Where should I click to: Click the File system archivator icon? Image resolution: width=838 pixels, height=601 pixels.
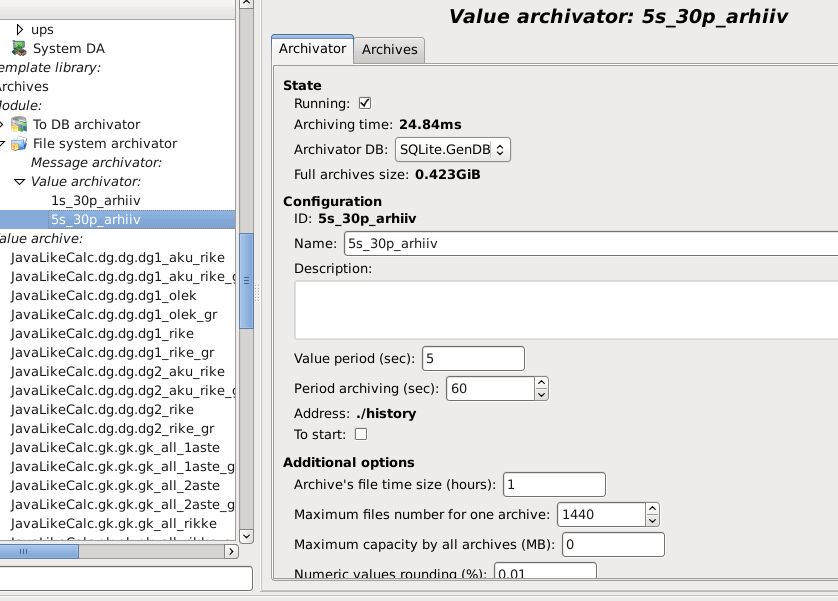(x=19, y=143)
